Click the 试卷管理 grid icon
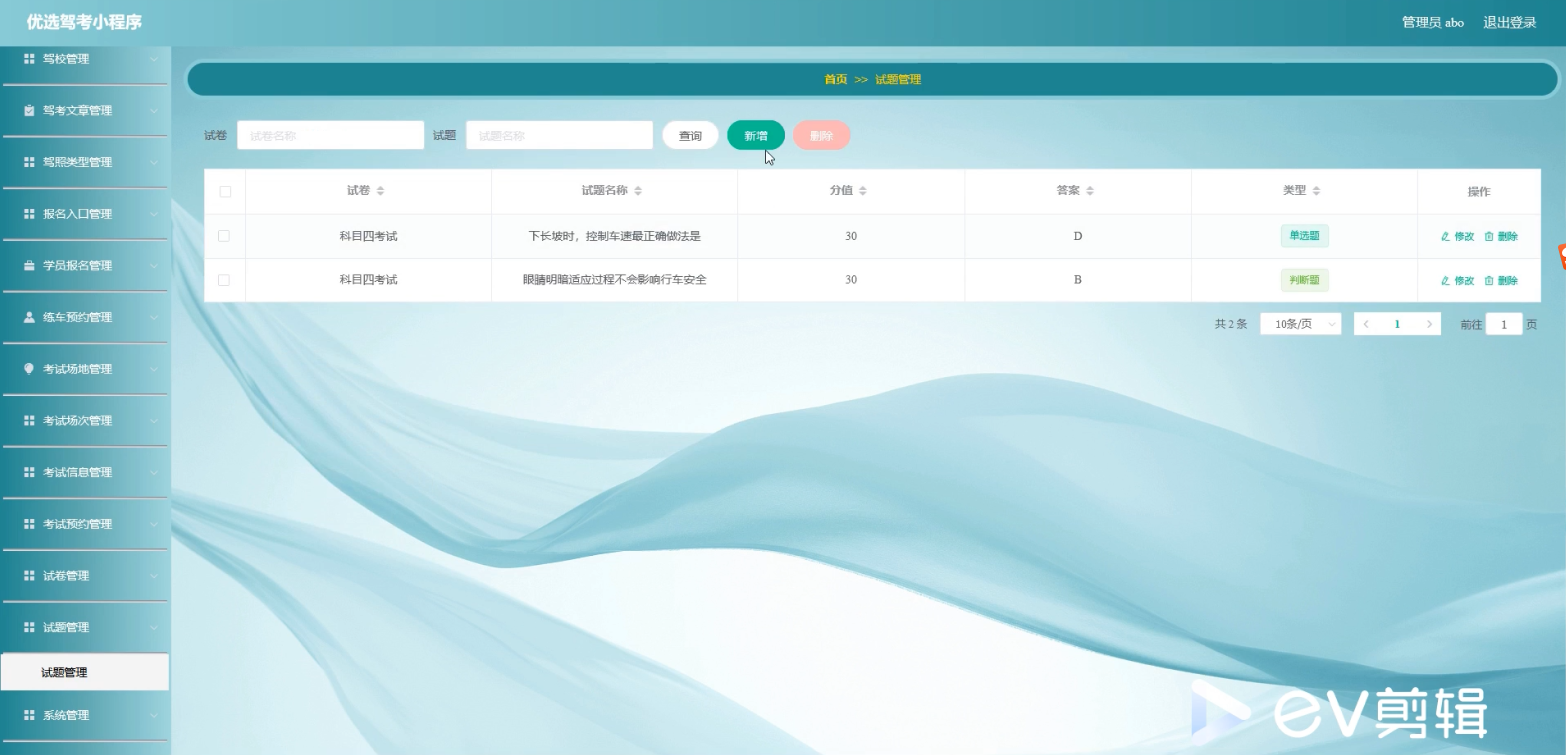 point(29,576)
